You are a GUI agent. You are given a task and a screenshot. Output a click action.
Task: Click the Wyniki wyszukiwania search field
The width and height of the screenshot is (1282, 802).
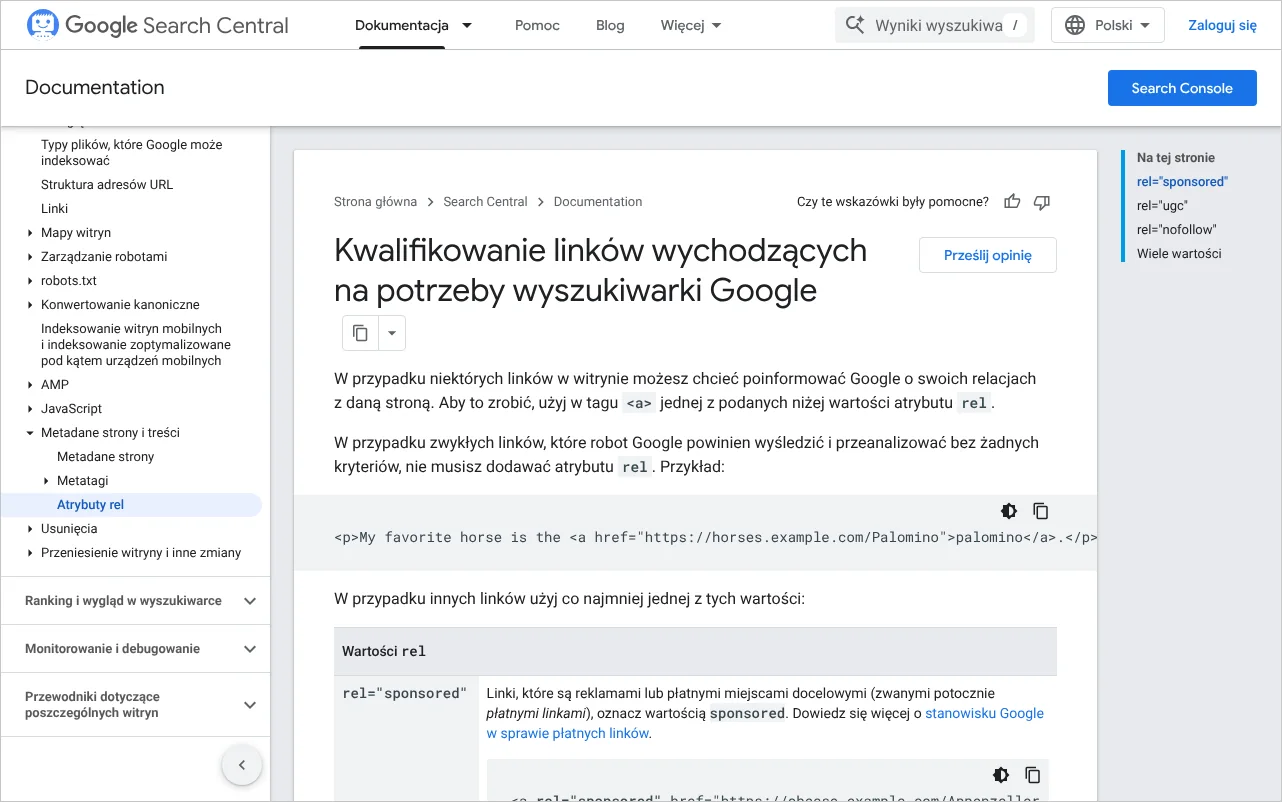pos(935,25)
